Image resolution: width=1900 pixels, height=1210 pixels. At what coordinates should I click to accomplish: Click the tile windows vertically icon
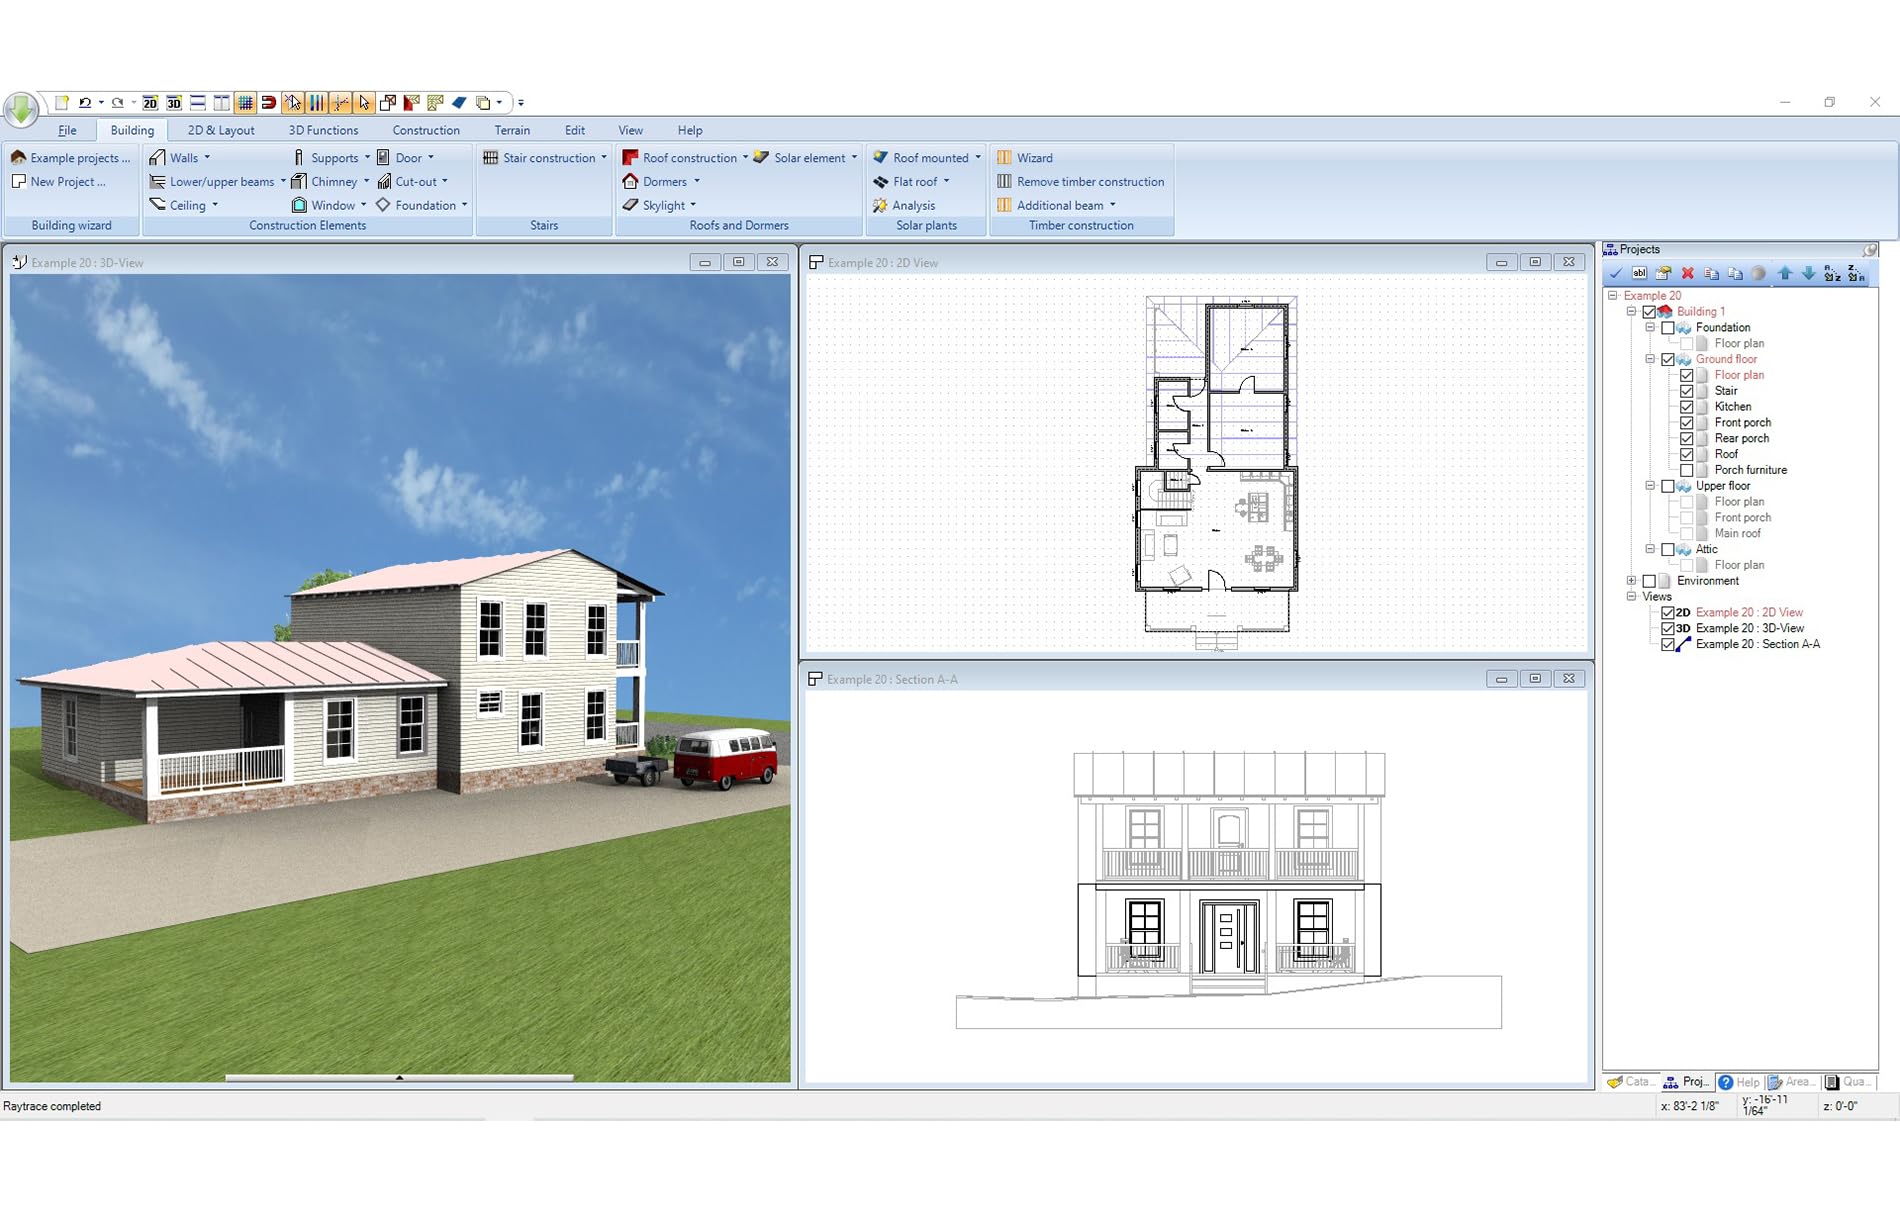(221, 103)
